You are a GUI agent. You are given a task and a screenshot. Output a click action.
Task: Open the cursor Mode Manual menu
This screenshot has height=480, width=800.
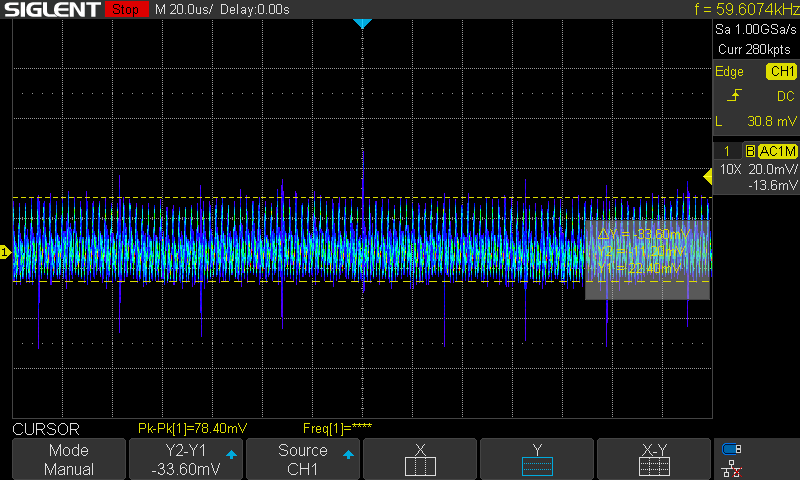(x=69, y=459)
